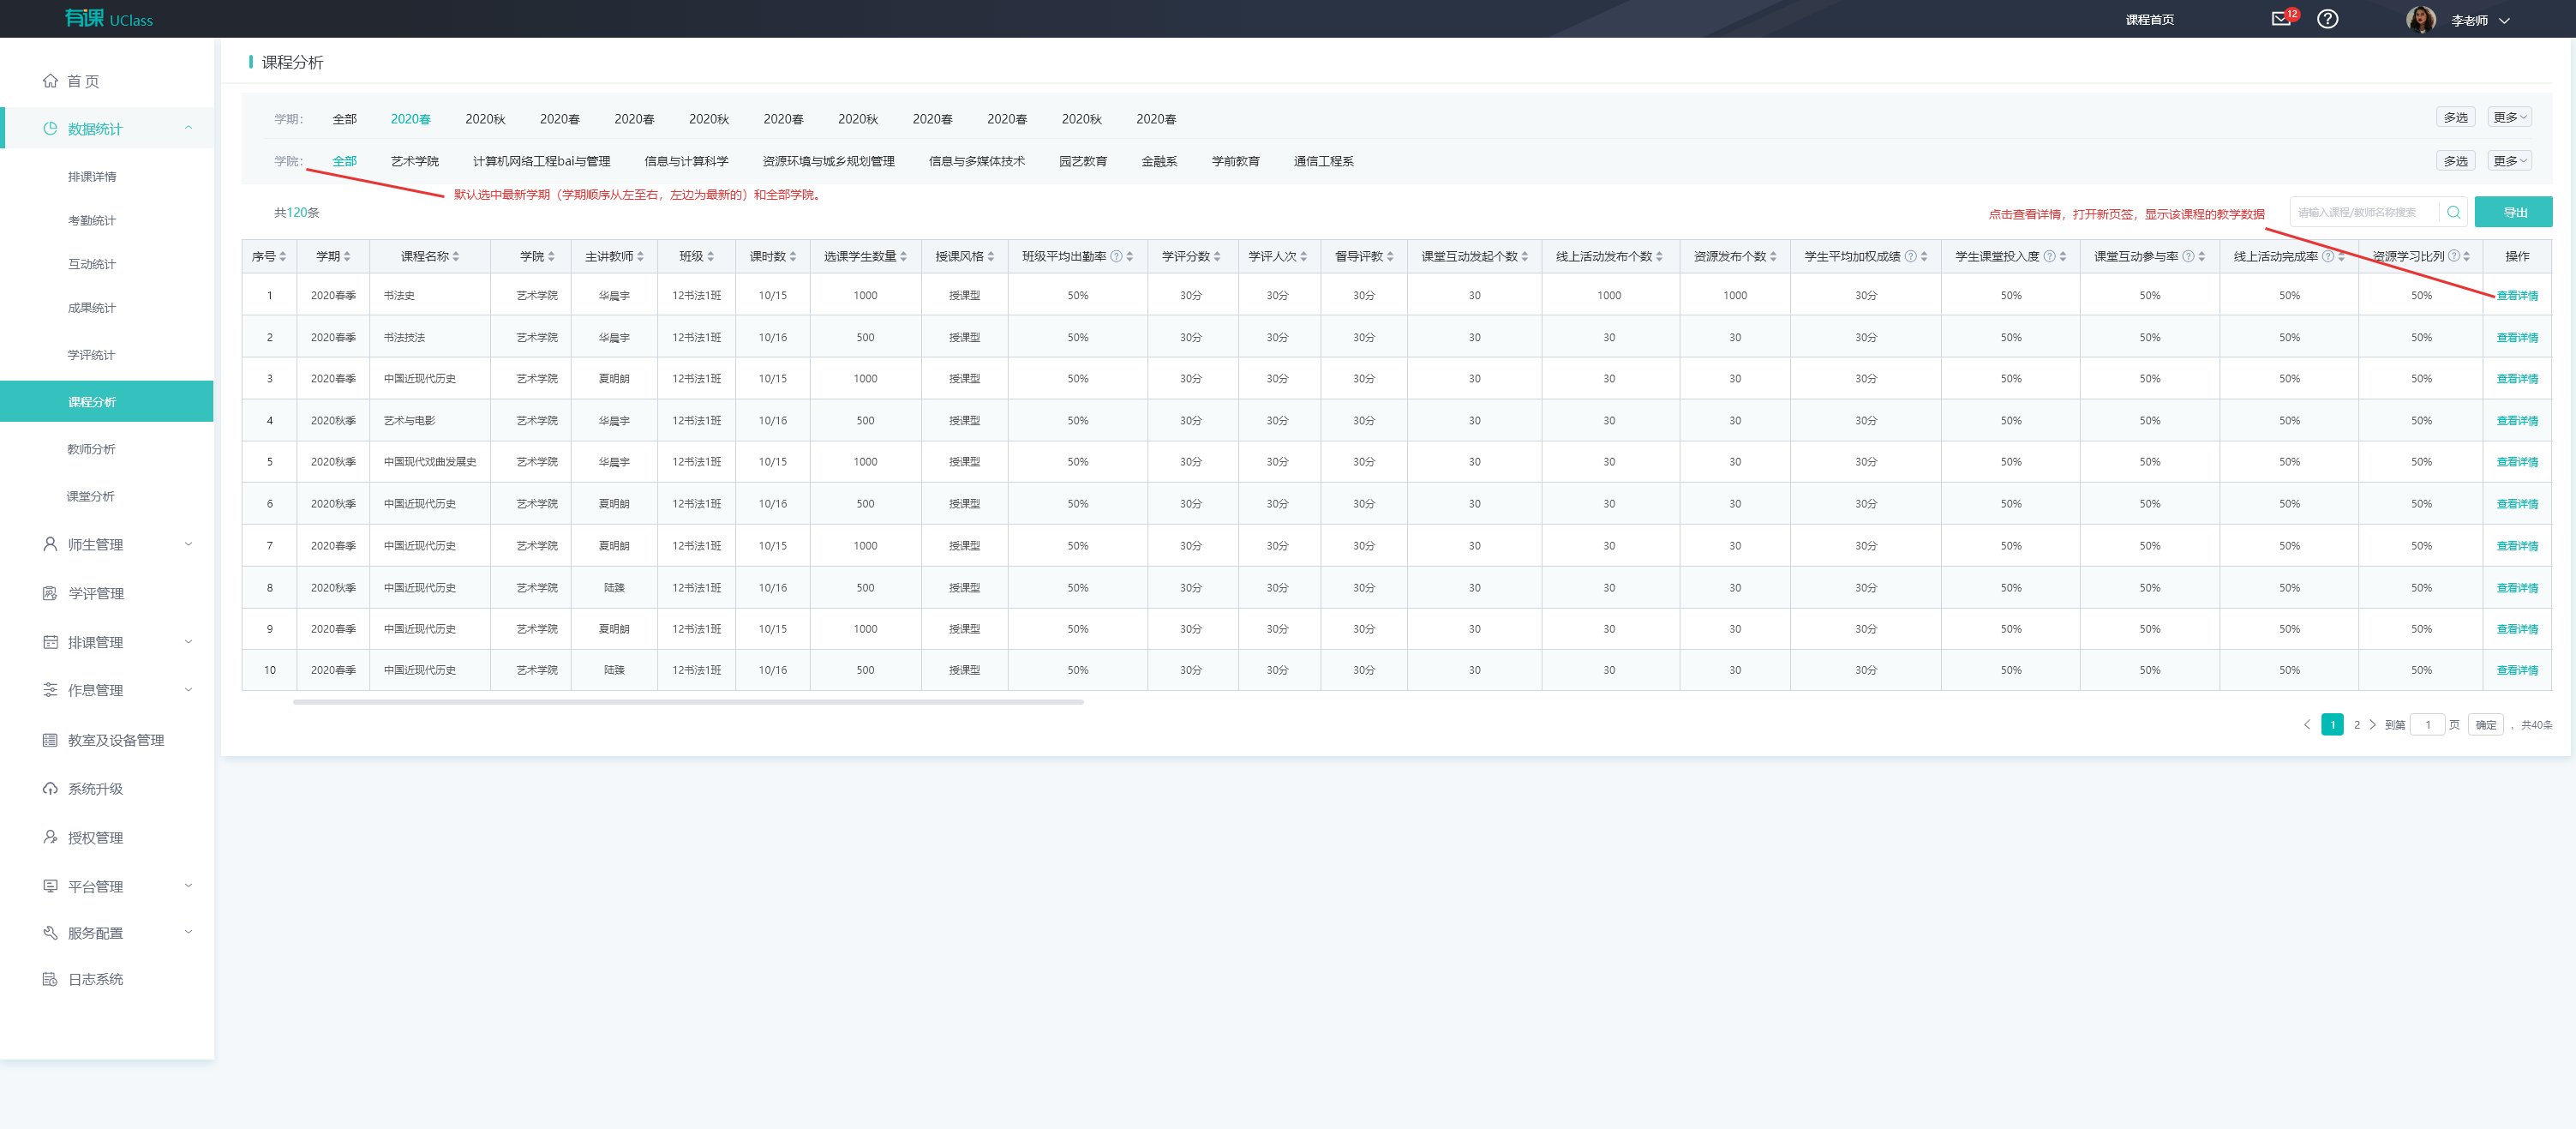Sort table by 选课学生数量 column
2576x1129 pixels.
click(x=903, y=257)
